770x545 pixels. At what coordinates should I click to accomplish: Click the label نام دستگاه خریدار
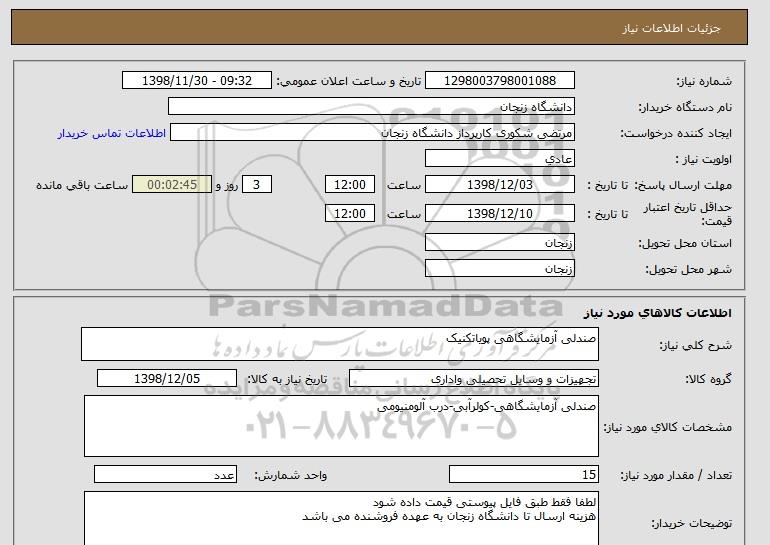(x=685, y=107)
